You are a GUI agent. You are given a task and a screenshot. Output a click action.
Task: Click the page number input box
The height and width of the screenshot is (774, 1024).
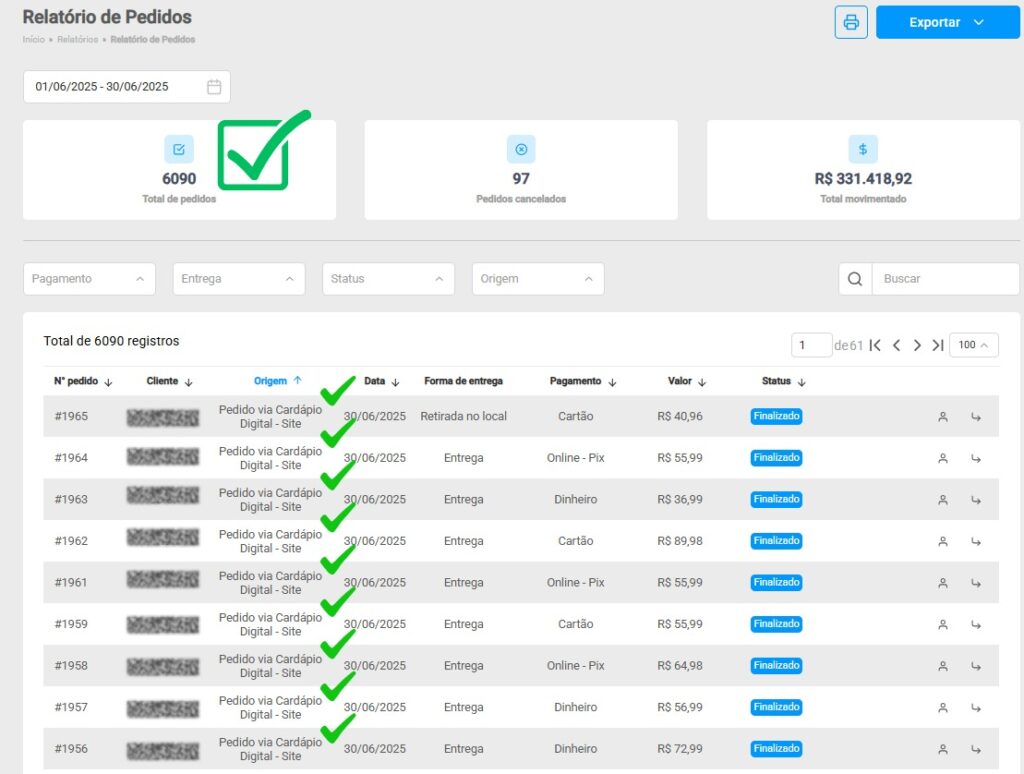pos(811,345)
